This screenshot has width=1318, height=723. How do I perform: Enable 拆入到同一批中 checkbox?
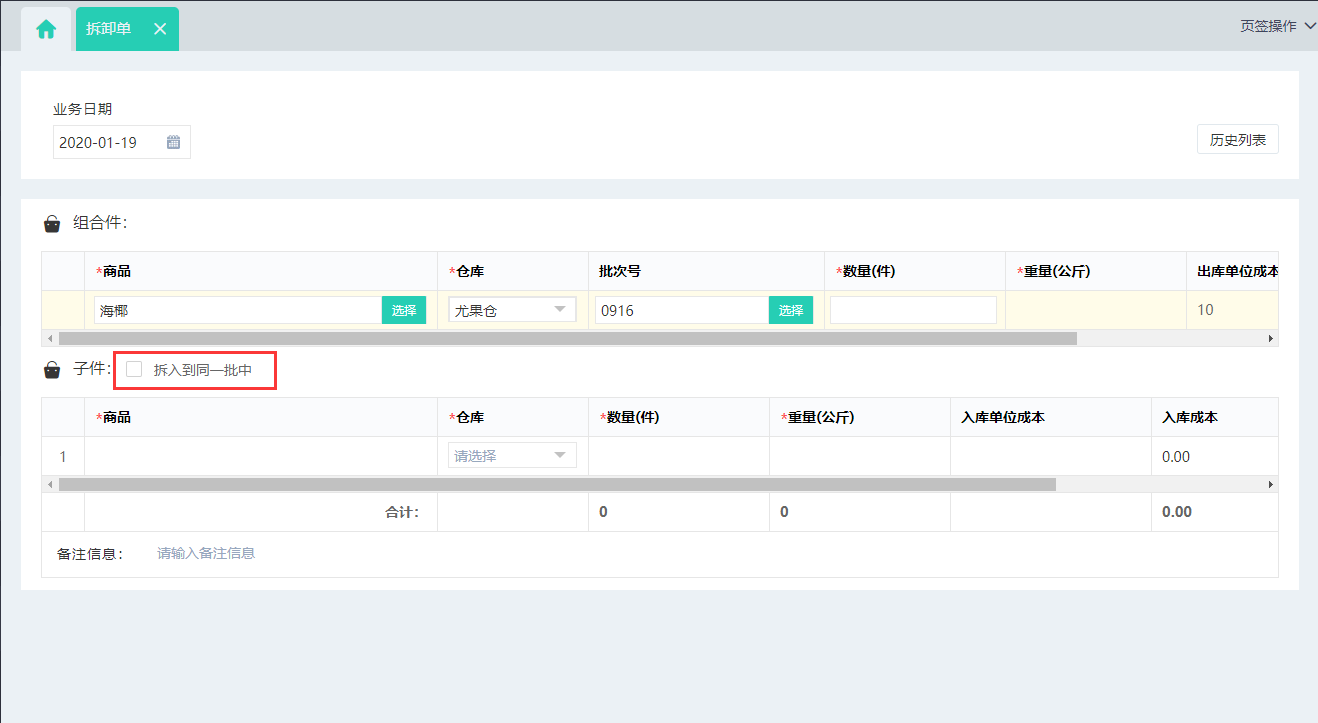(x=134, y=370)
